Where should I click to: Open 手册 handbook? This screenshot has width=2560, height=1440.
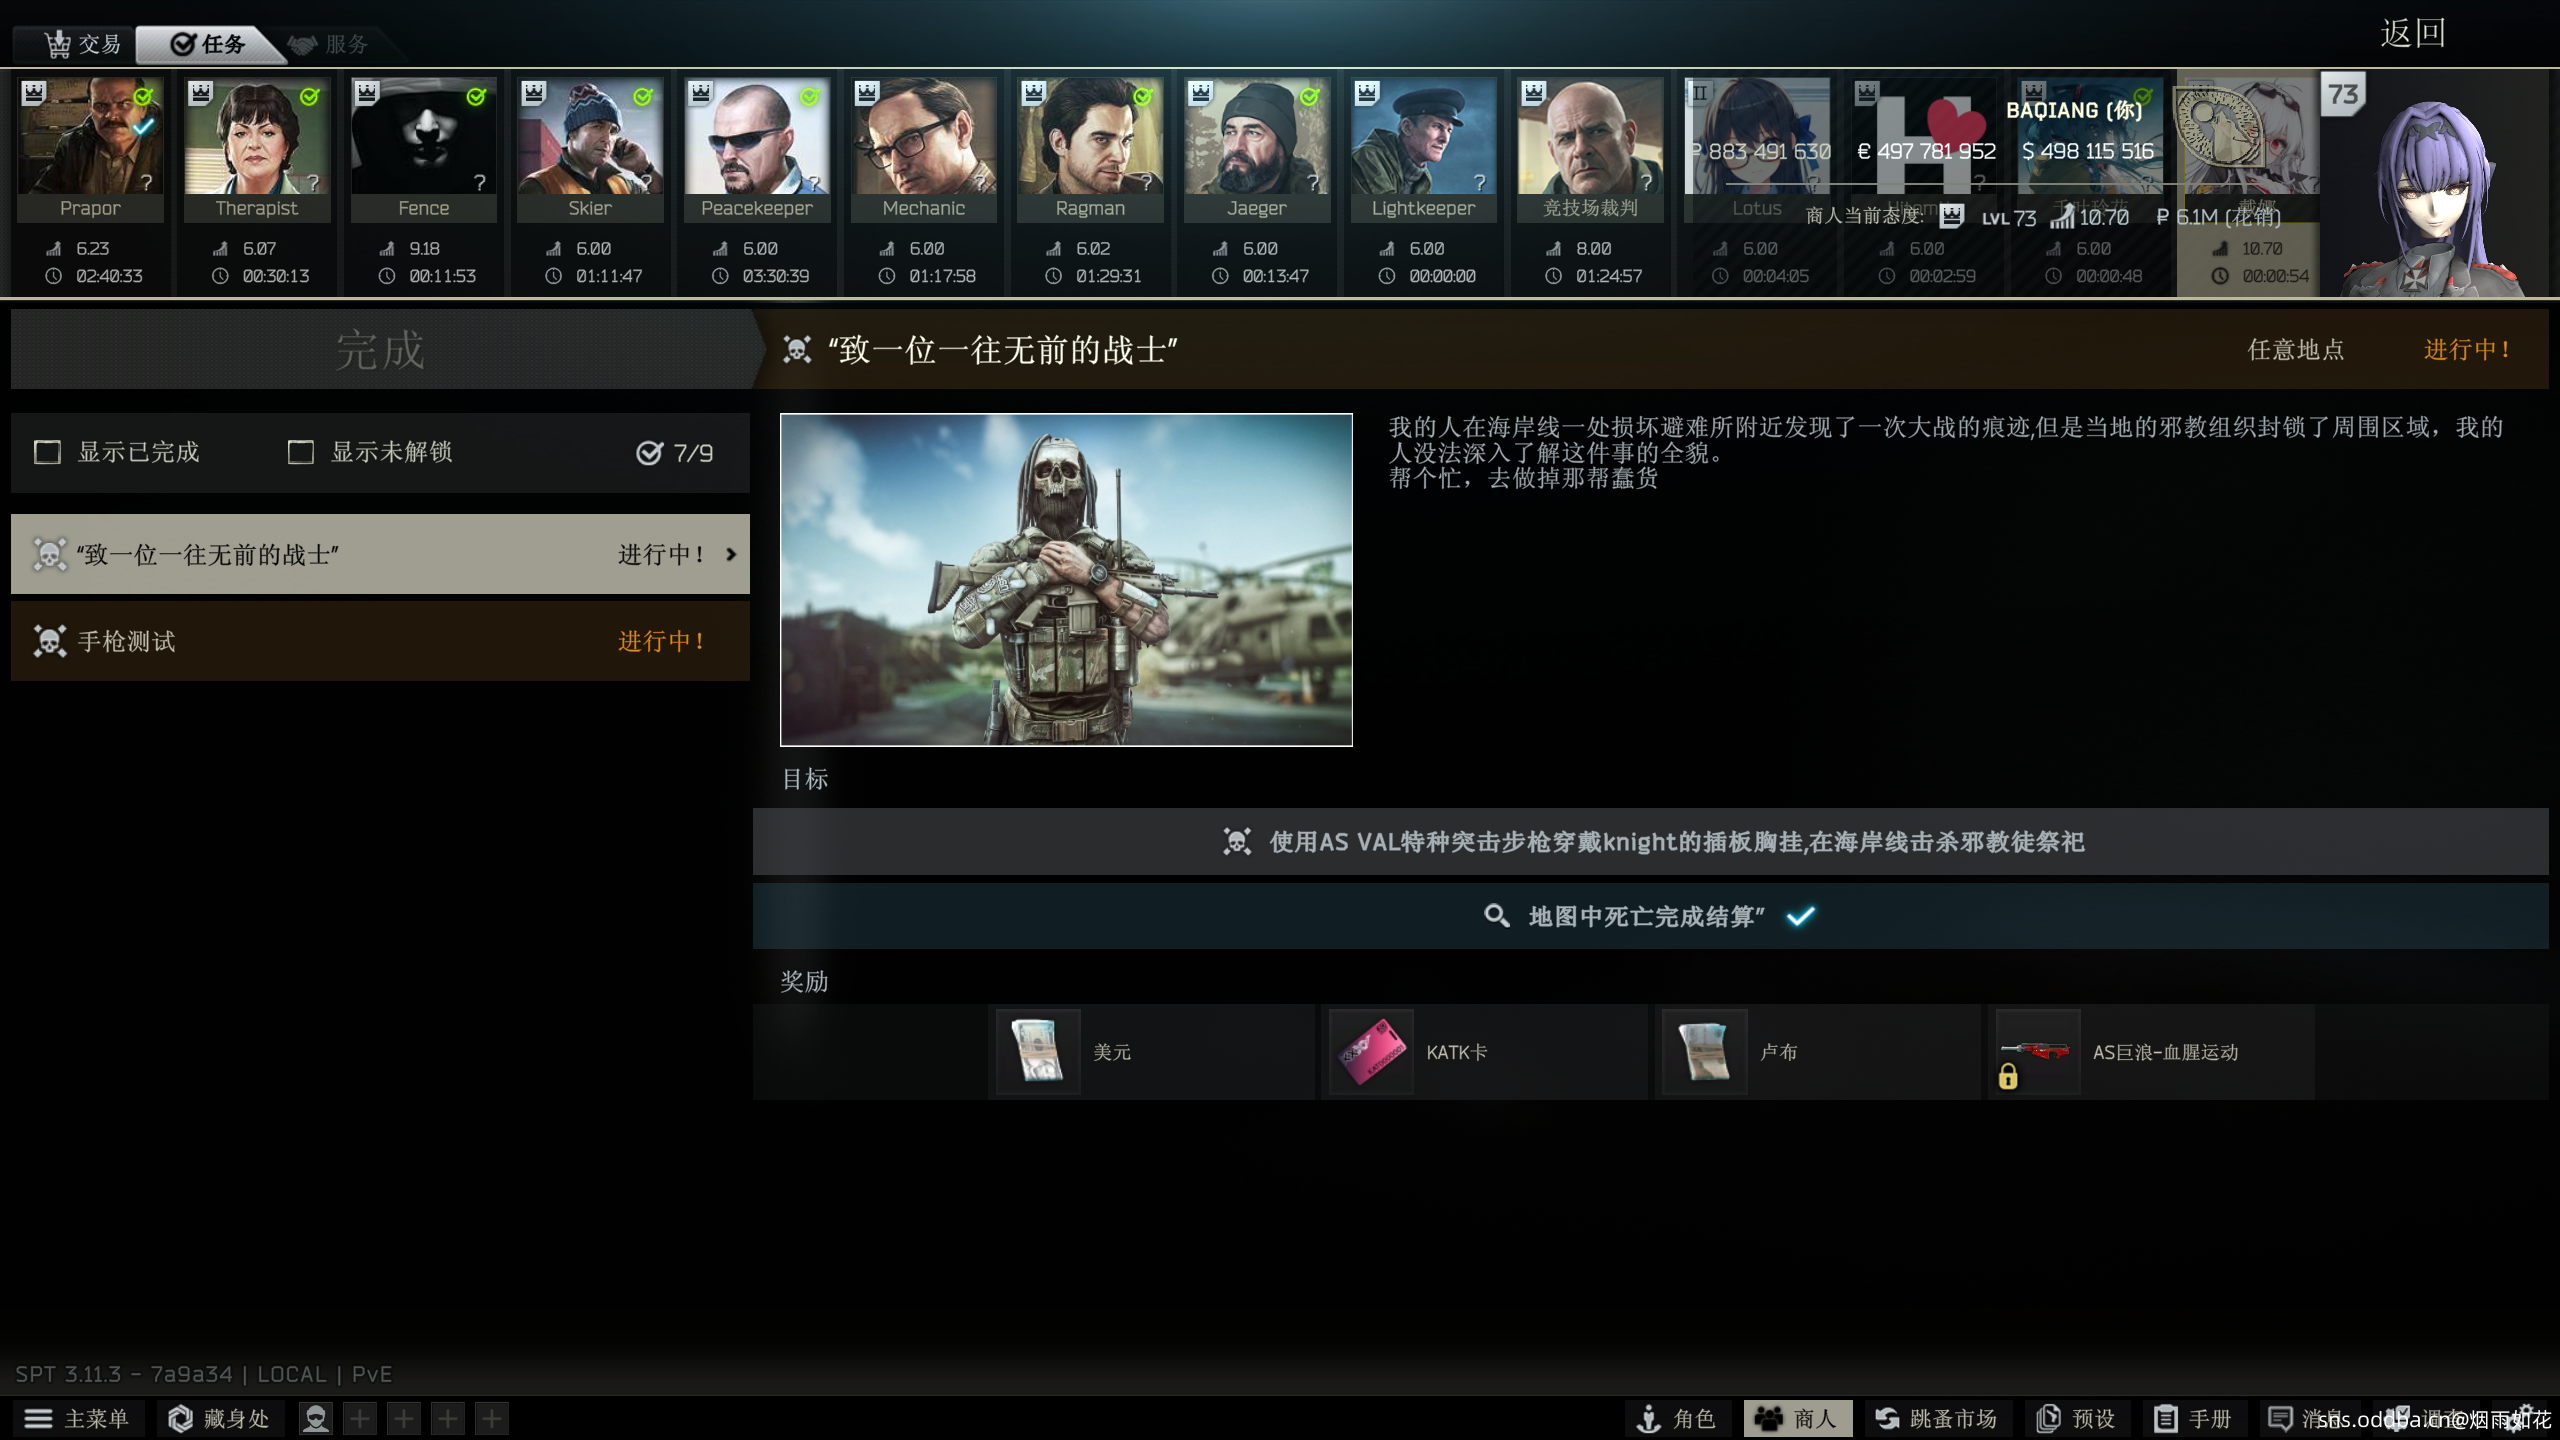click(2194, 1418)
